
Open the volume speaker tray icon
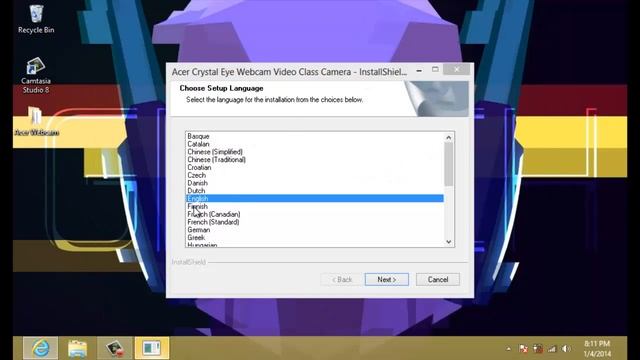point(566,349)
